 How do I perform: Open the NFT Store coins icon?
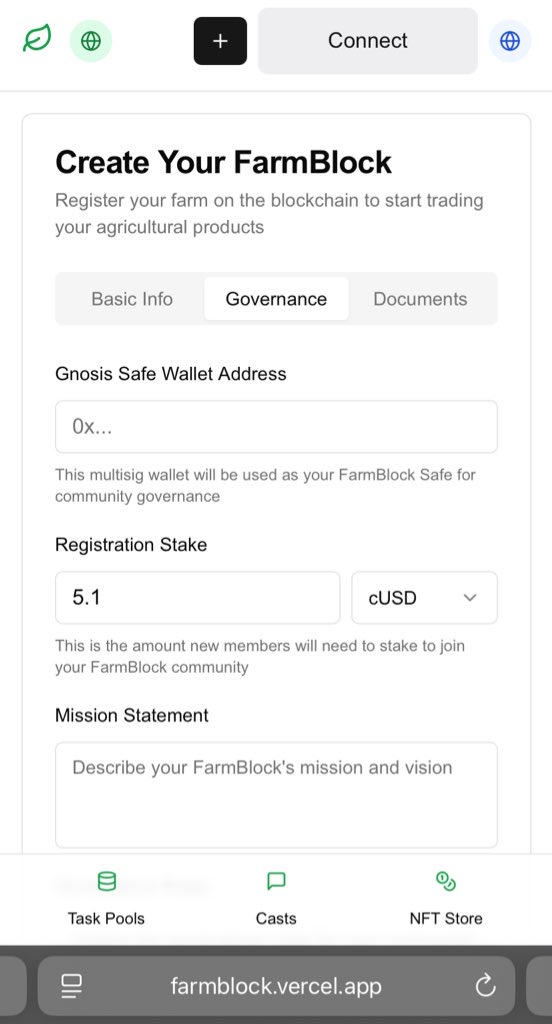446,882
